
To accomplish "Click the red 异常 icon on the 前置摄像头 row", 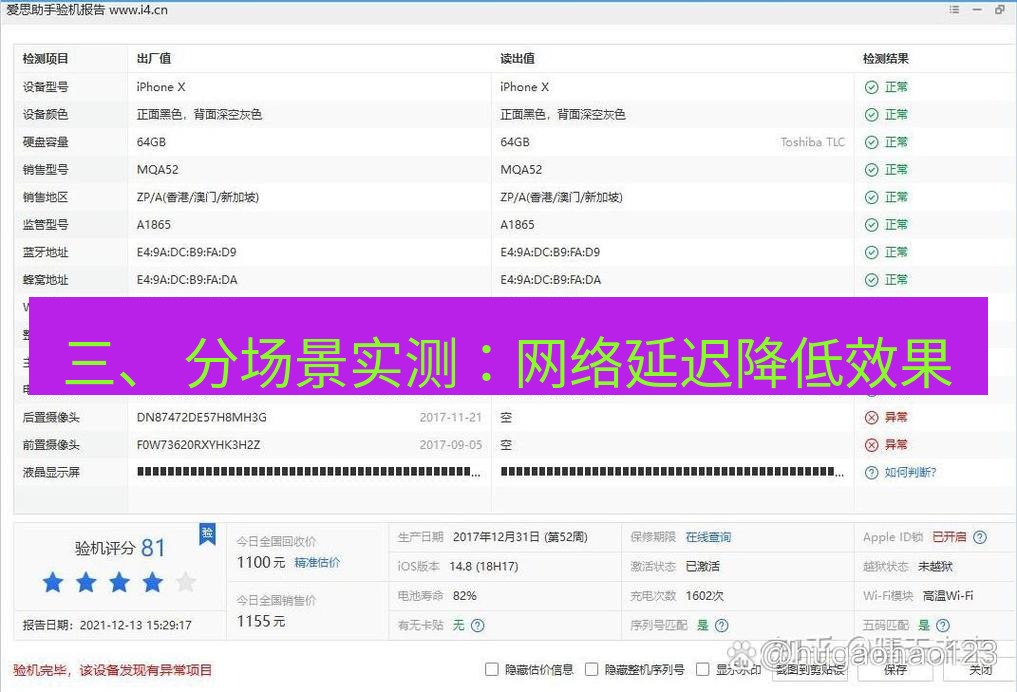I will pyautogui.click(x=870, y=444).
